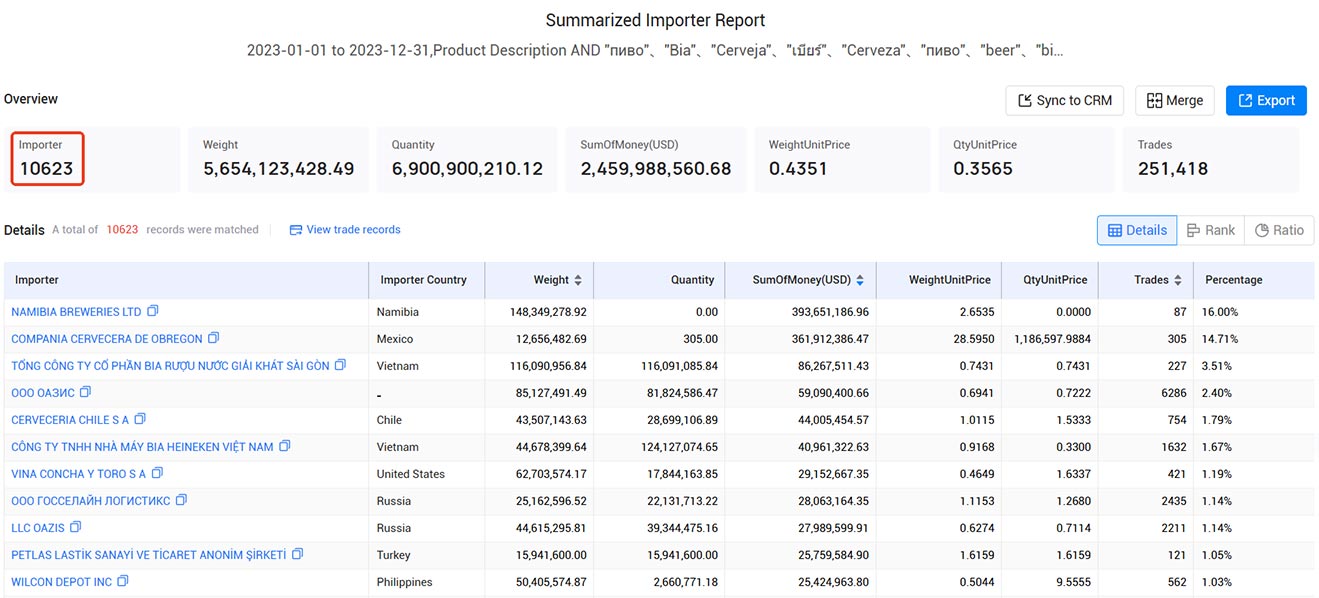Open CÔNG TY TNHH NHÀ MÁY BIA HEINEKEN link
This screenshot has width=1319, height=598.
[142, 447]
